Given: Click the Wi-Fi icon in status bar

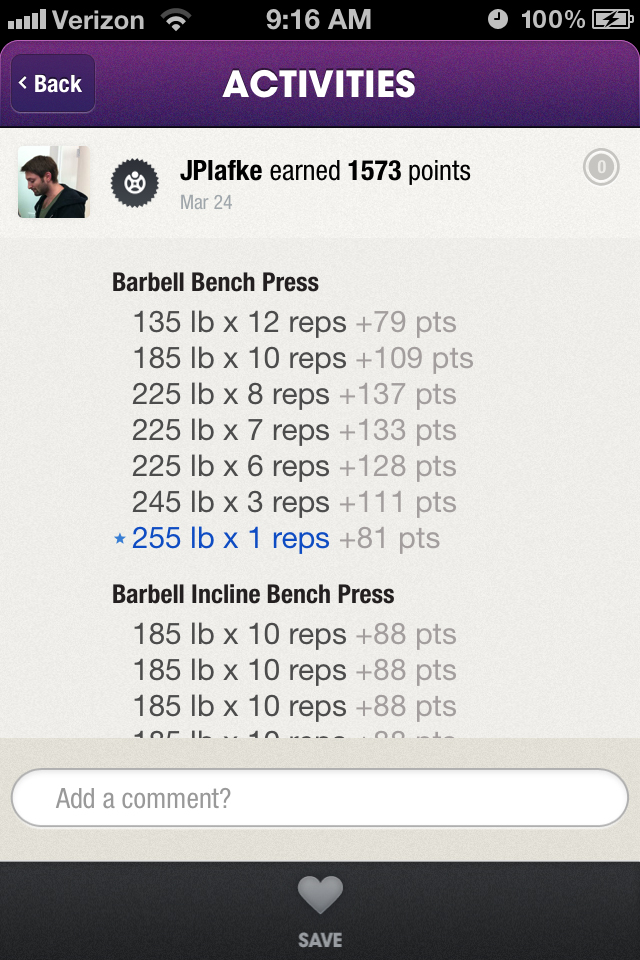Looking at the screenshot, I should click(x=178, y=19).
